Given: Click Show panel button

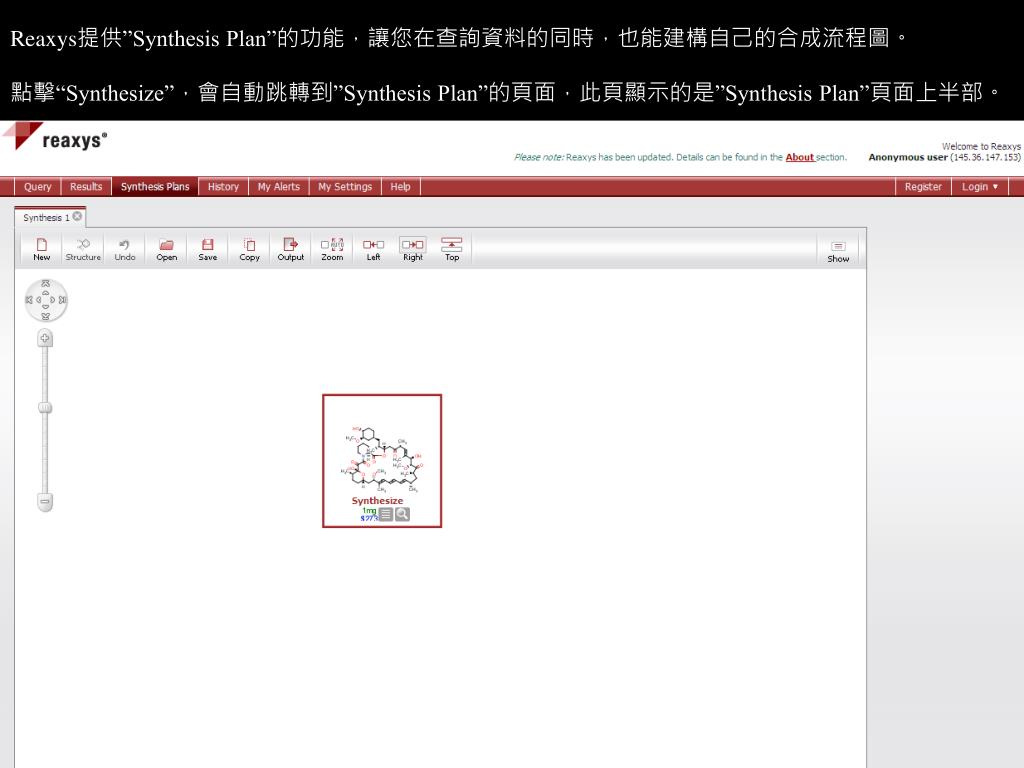Looking at the screenshot, I should (x=838, y=251).
